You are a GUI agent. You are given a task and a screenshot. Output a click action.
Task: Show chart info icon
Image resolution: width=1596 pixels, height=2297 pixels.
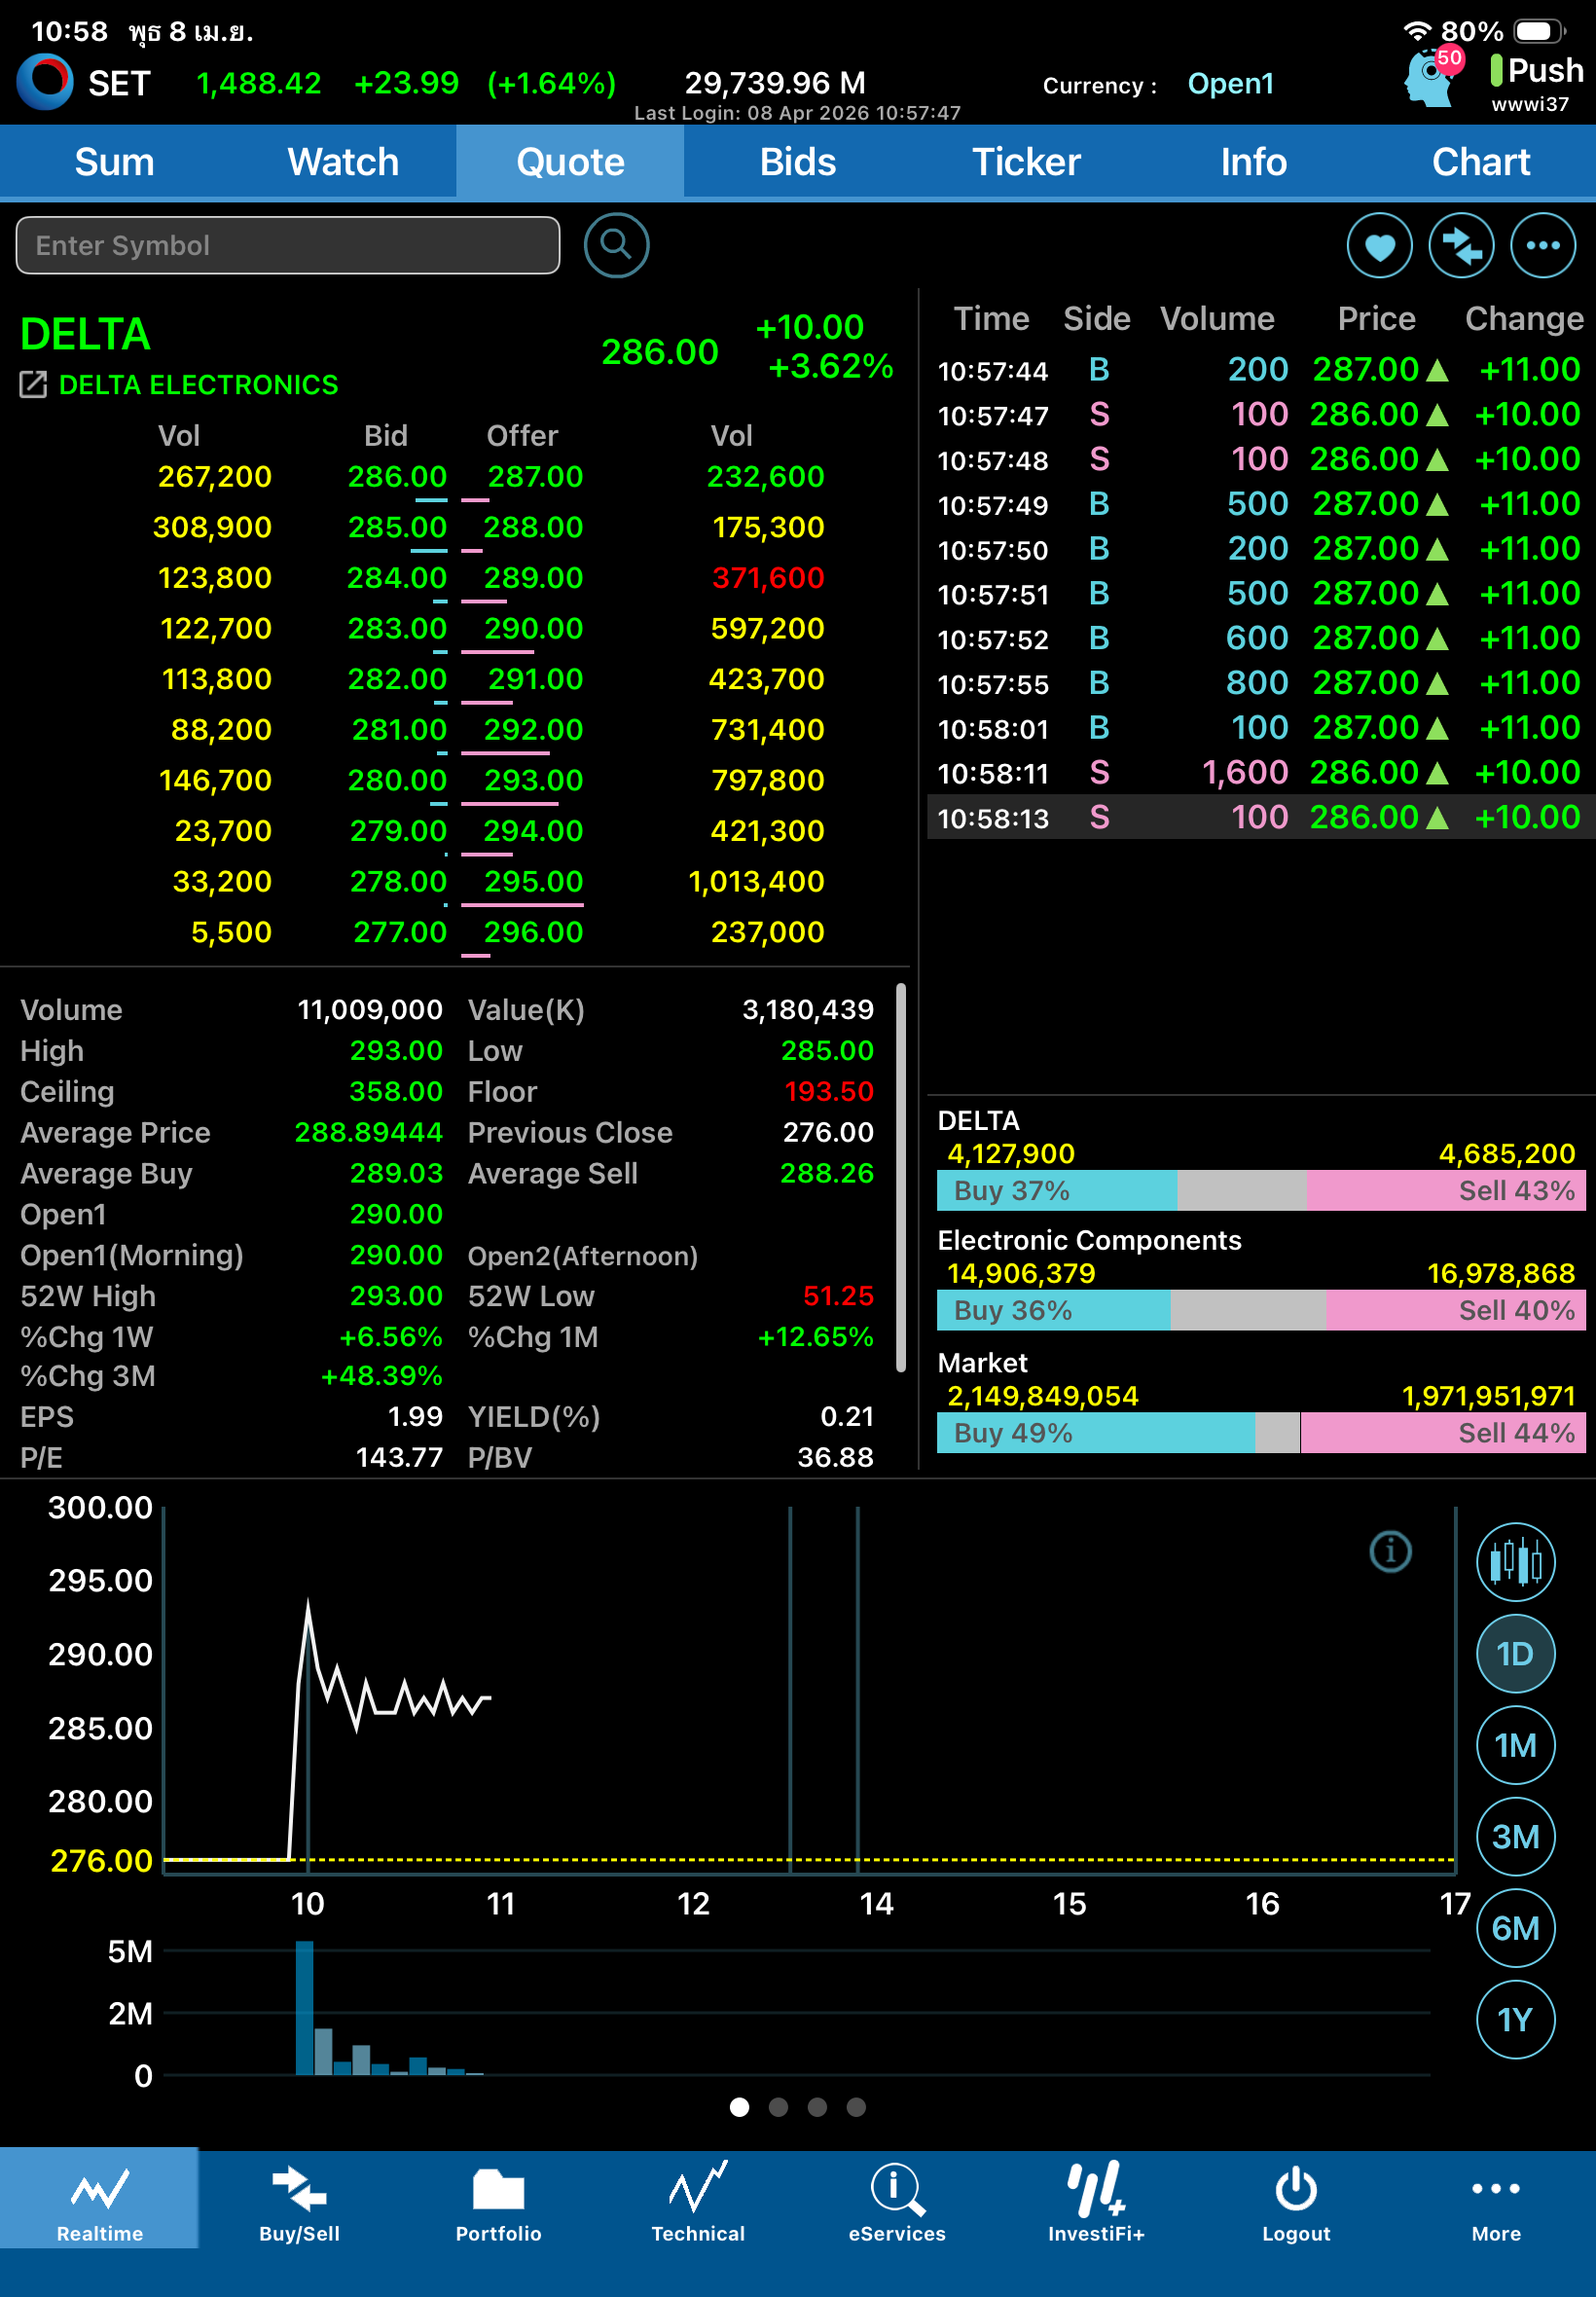tap(1390, 1551)
